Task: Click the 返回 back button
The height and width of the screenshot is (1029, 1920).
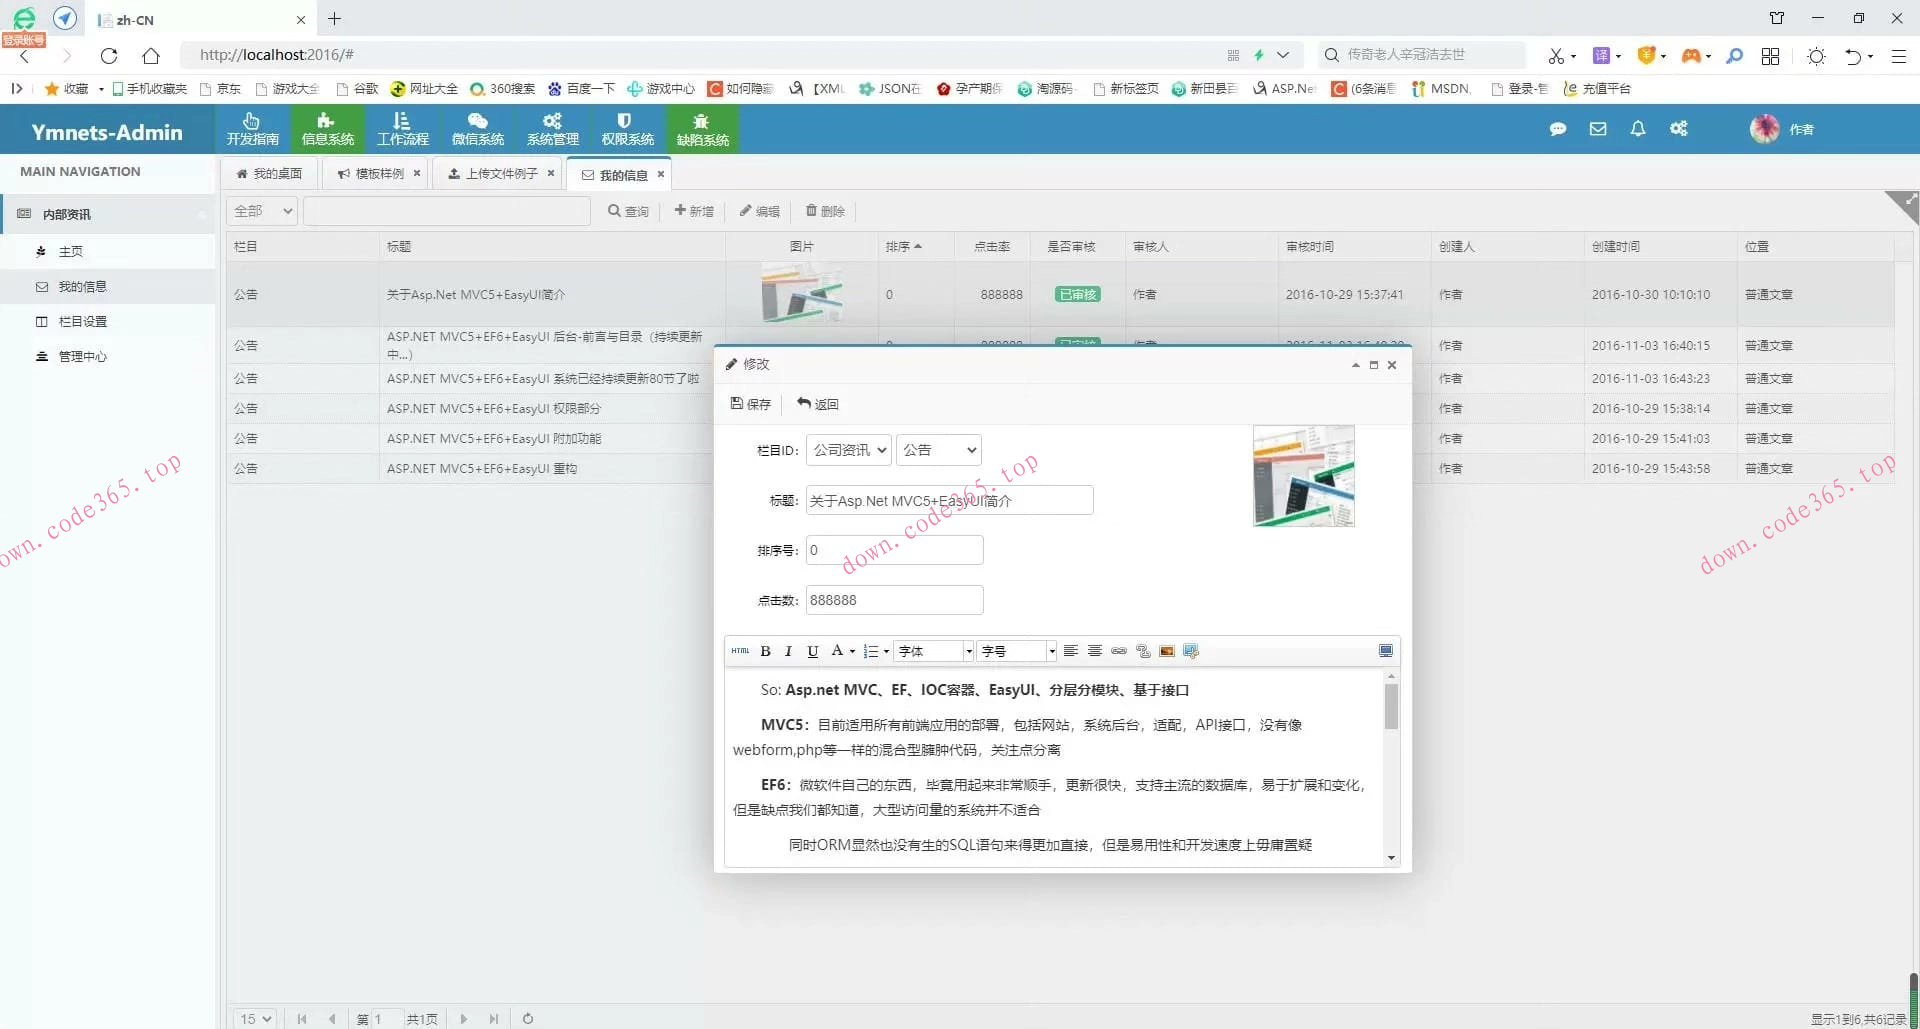Action: pyautogui.click(x=818, y=404)
